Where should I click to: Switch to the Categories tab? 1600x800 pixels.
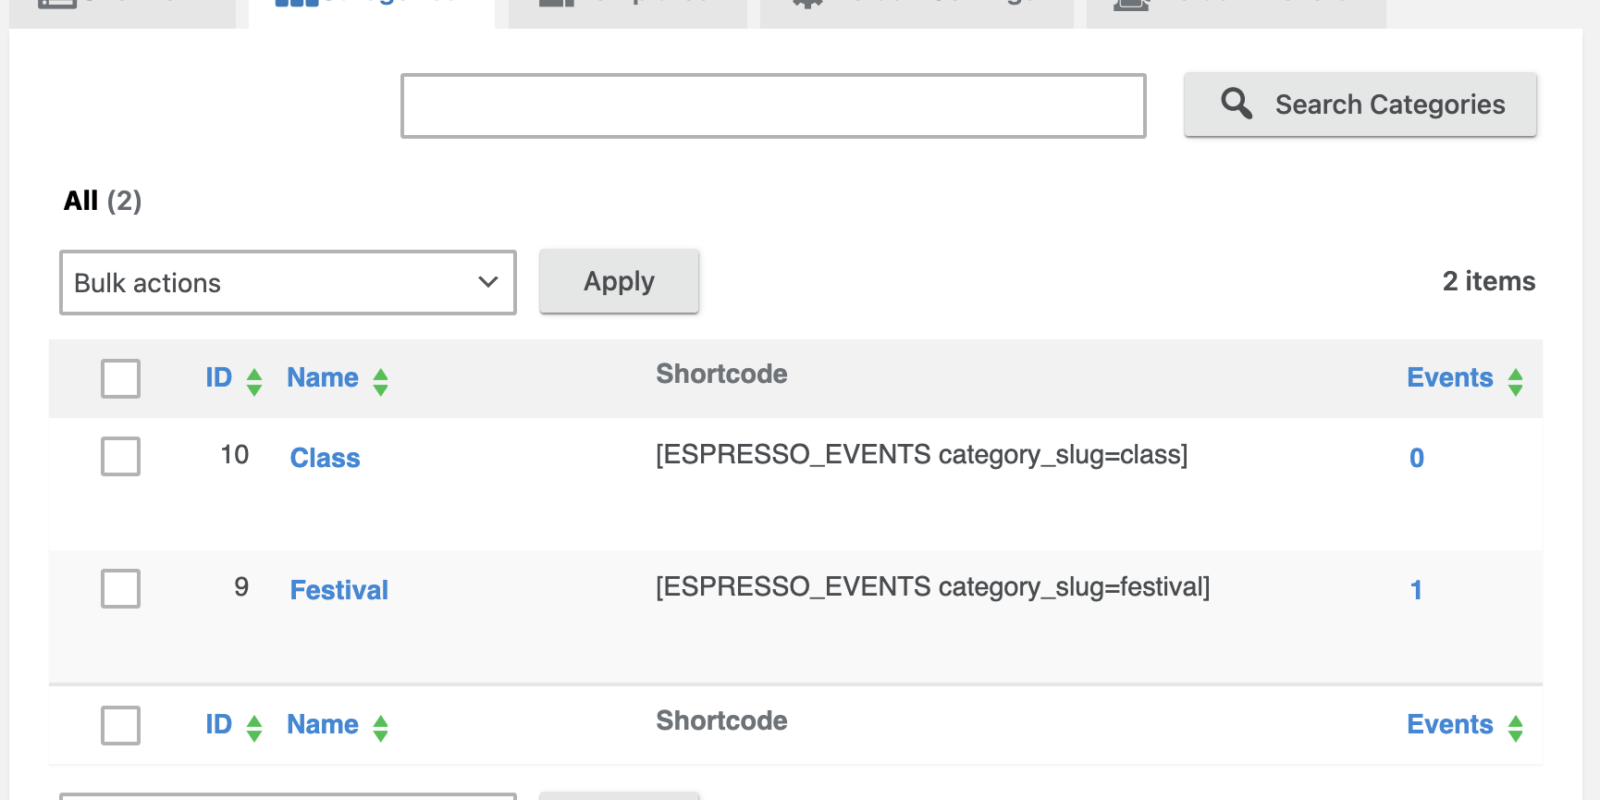370,5
